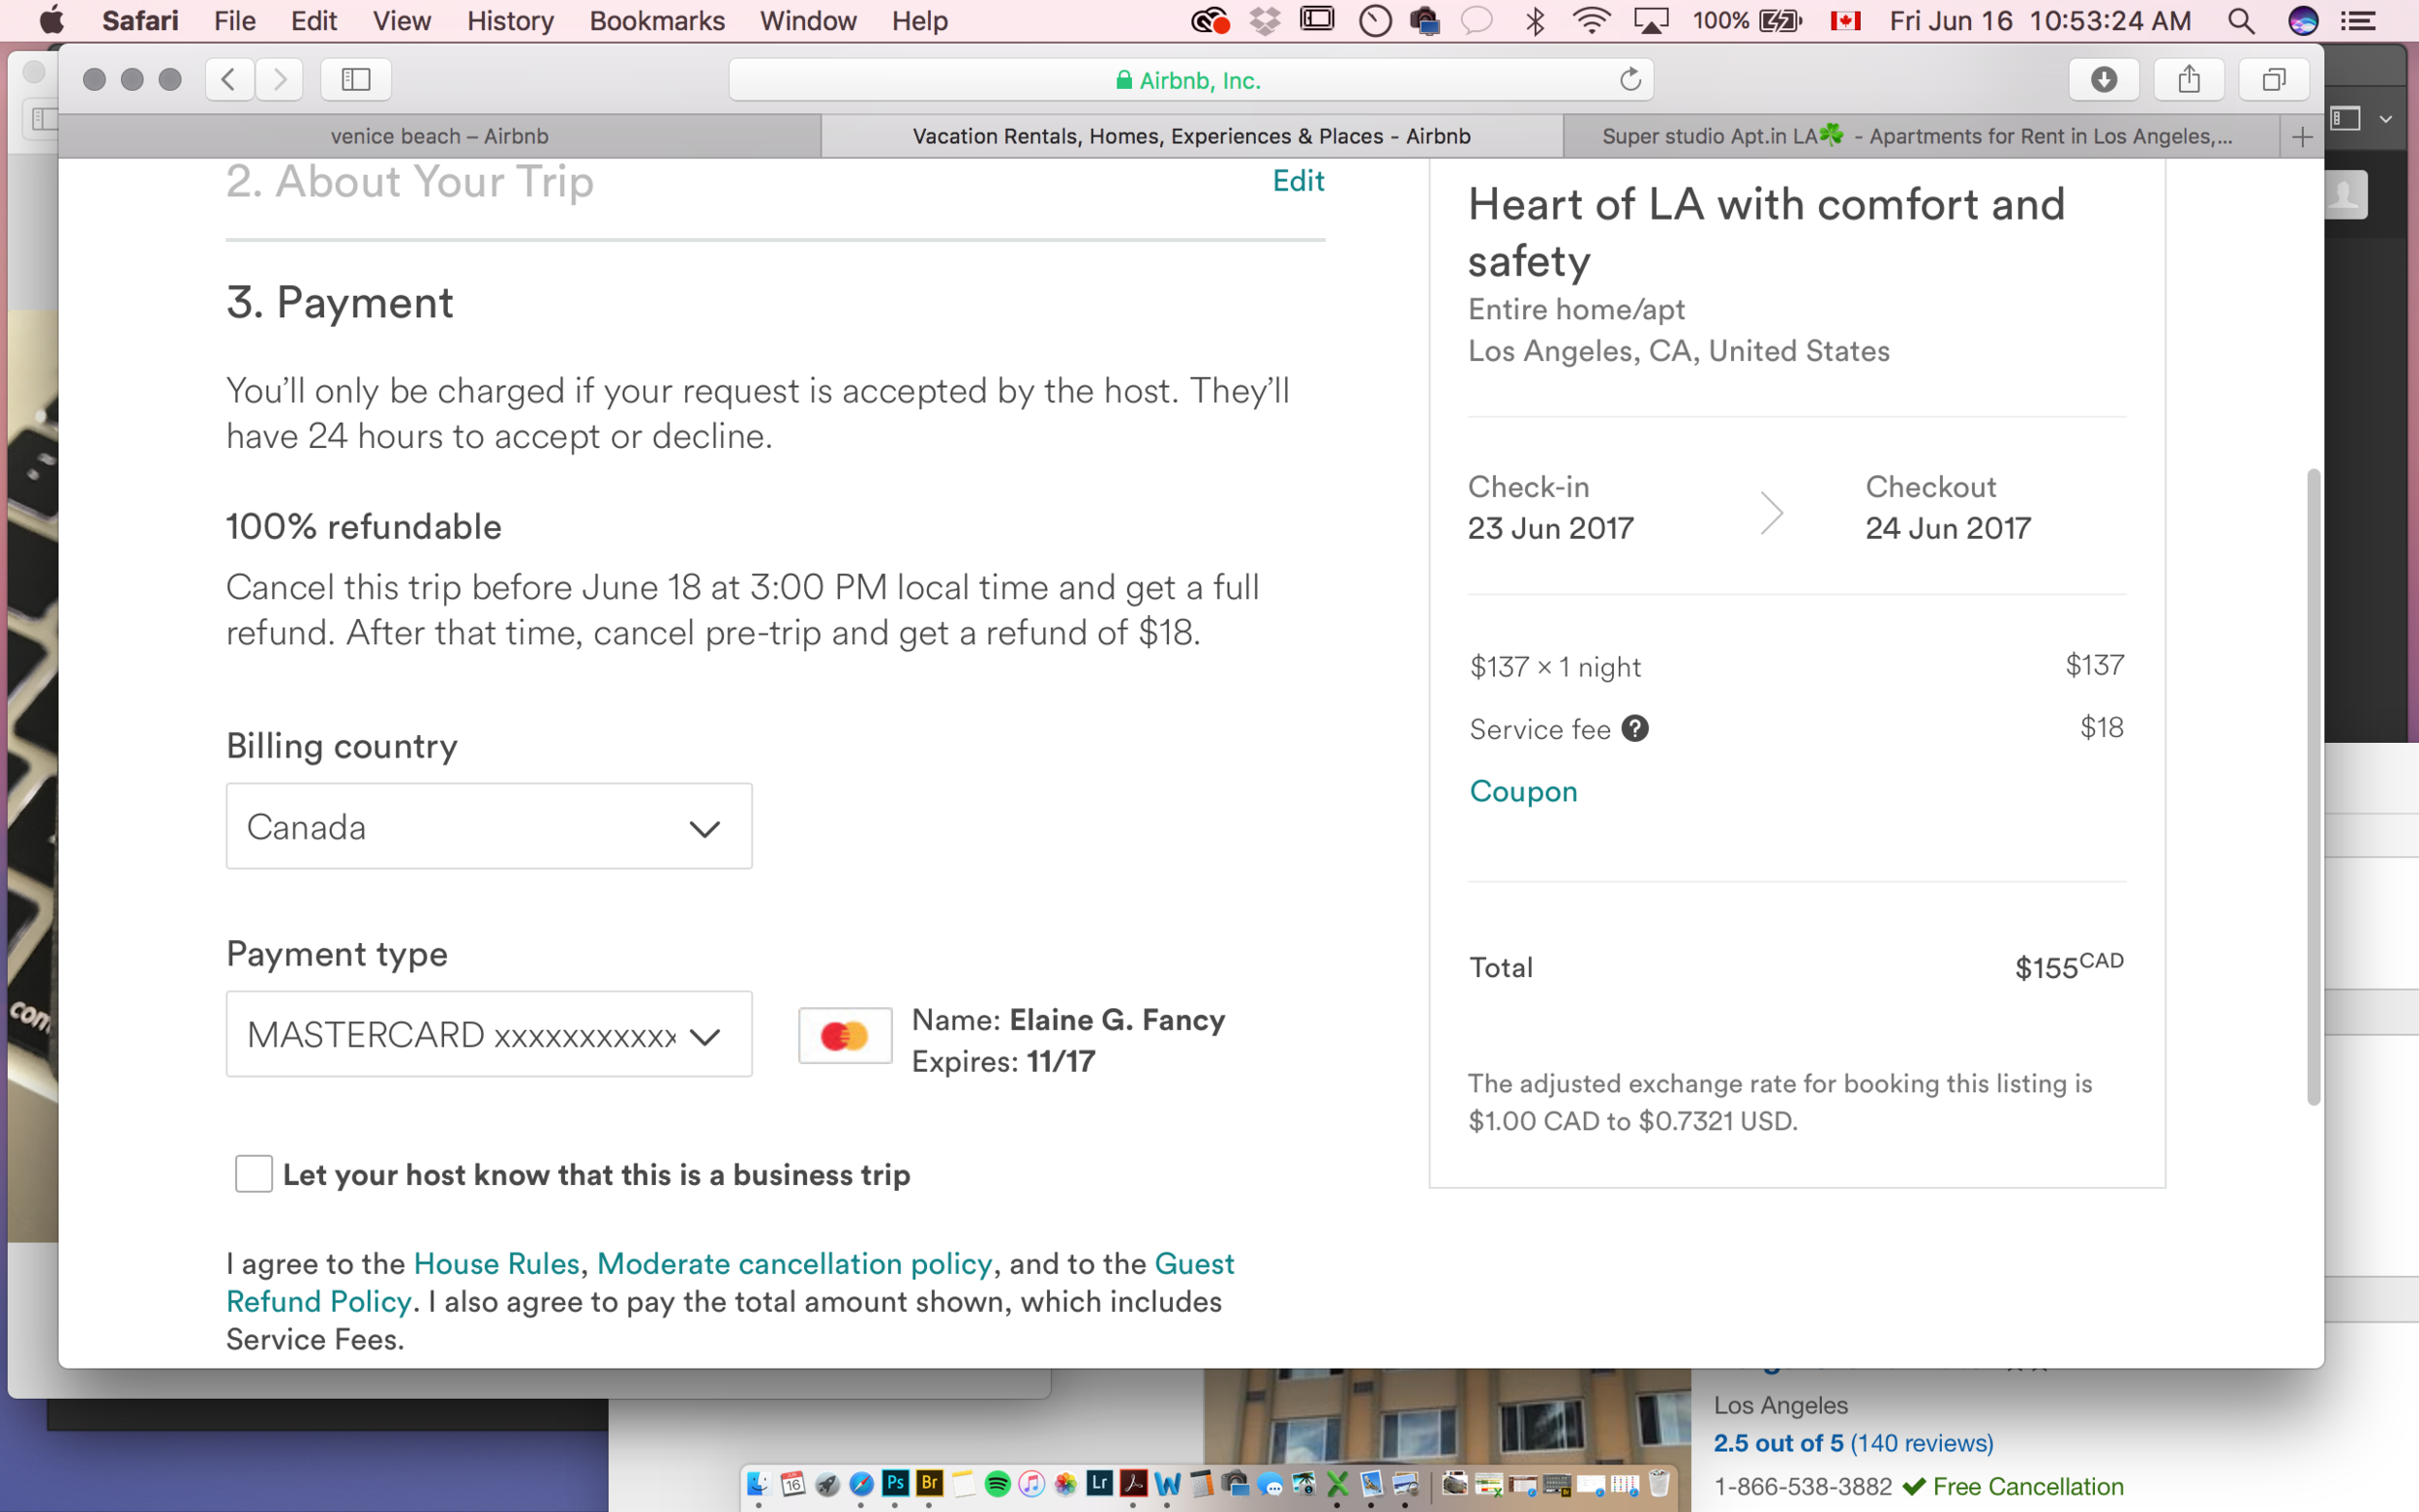The image size is (2419, 1512).
Task: Open the Creative Cloud menu bar icon
Action: pos(1210,21)
